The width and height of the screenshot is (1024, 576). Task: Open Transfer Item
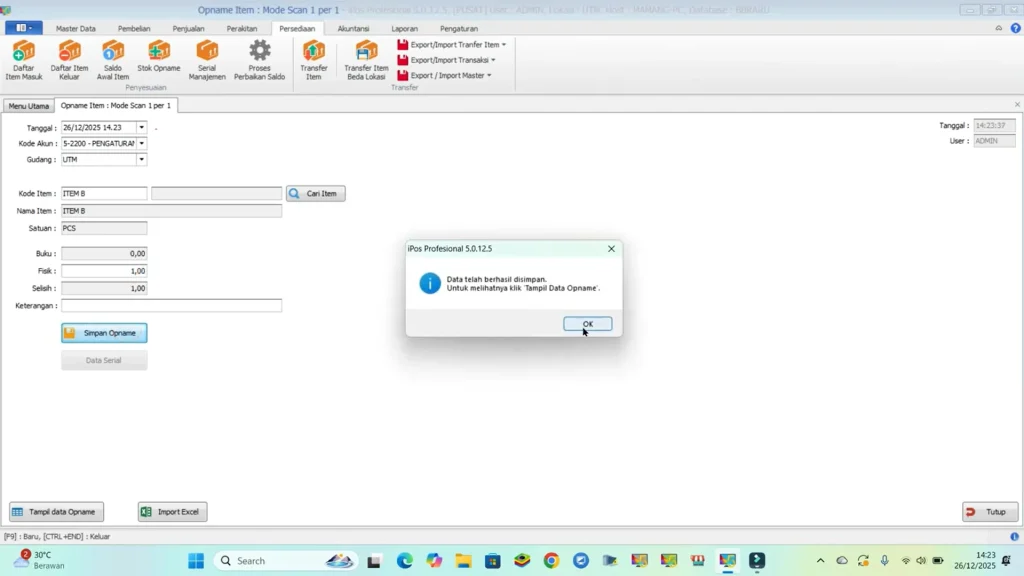[x=313, y=60]
